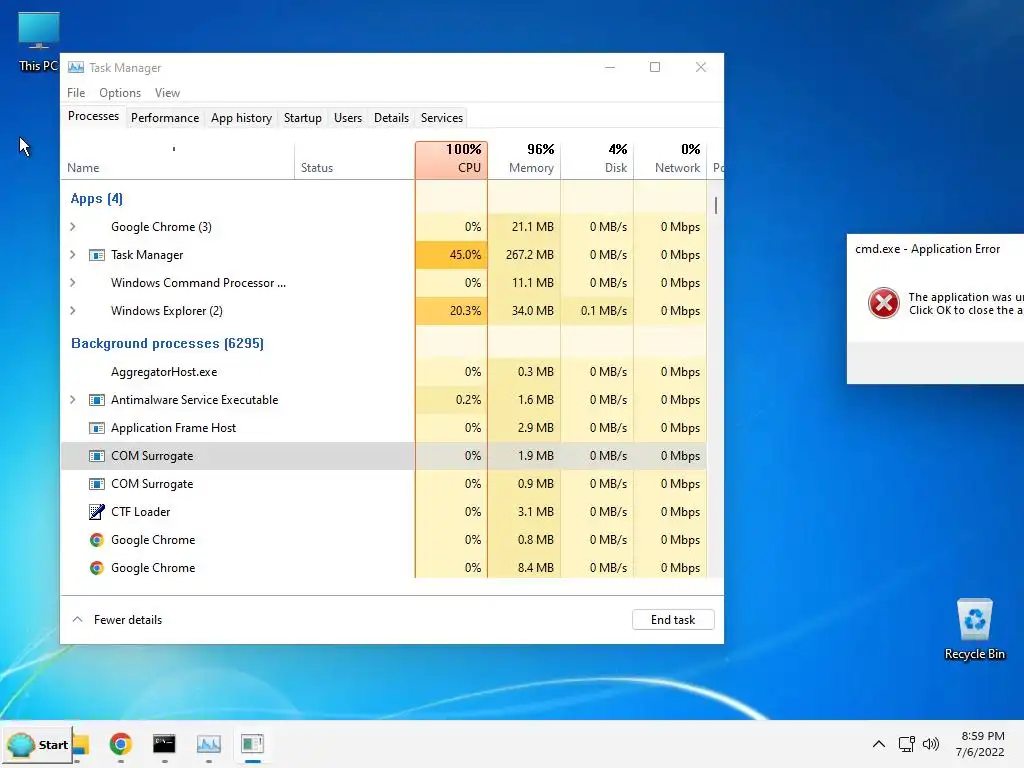Sort by the Disk column header

pos(598,159)
